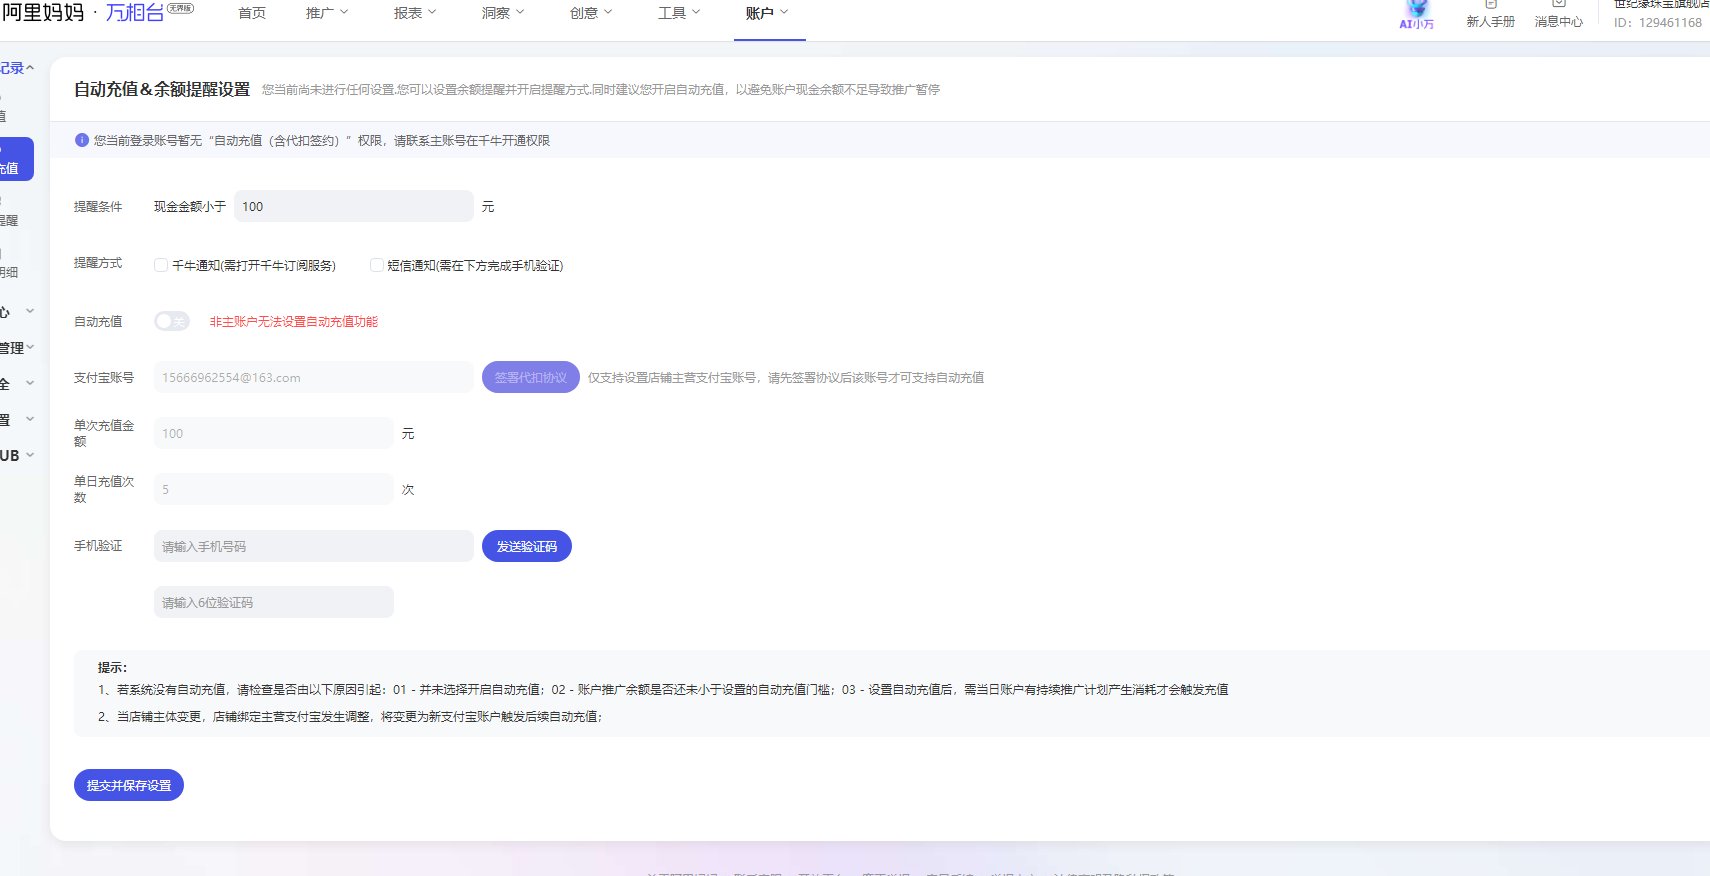Focus the 请输入手机号码 phone input
The height and width of the screenshot is (876, 1710).
313,546
